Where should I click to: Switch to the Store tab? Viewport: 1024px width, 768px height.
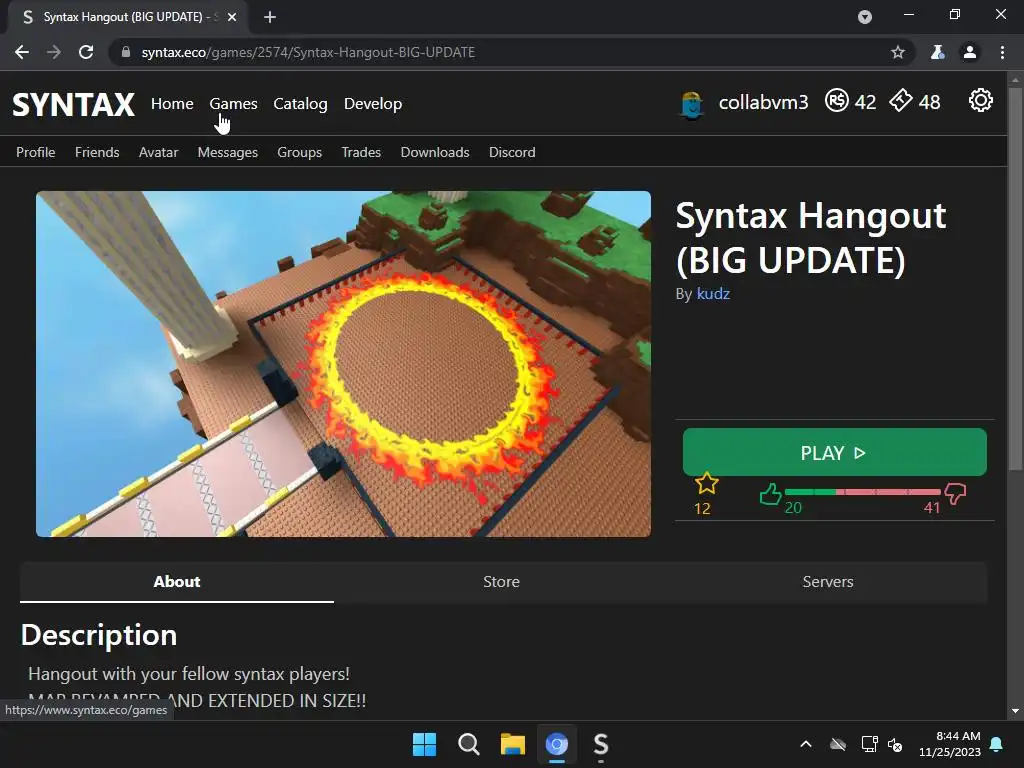(x=501, y=582)
